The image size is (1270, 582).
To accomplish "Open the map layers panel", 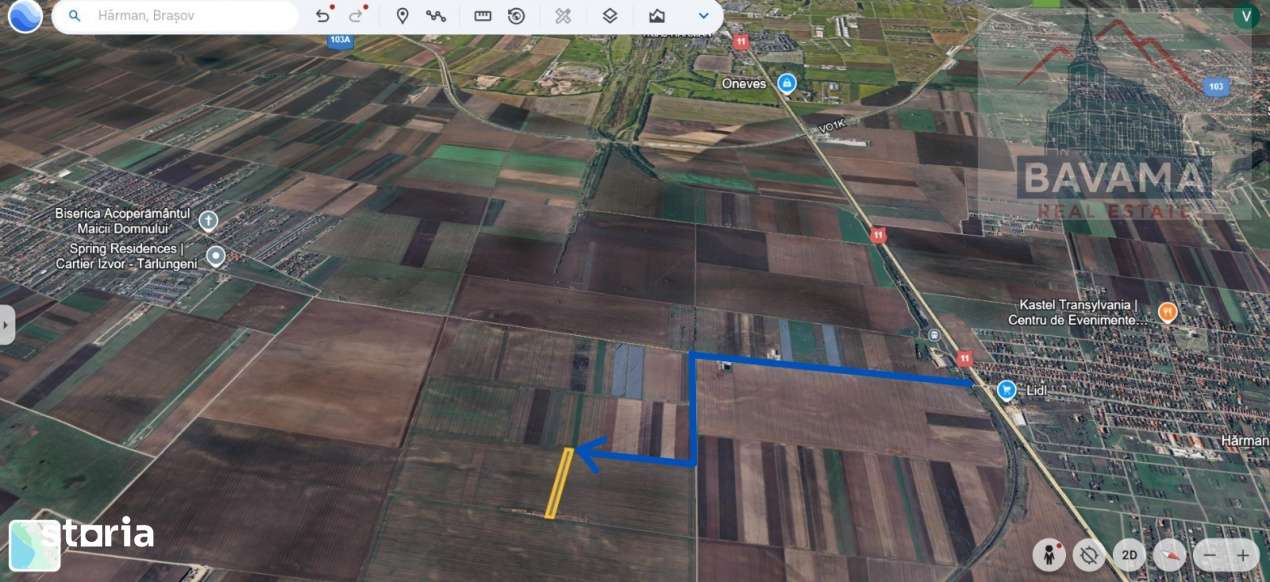I will point(610,16).
